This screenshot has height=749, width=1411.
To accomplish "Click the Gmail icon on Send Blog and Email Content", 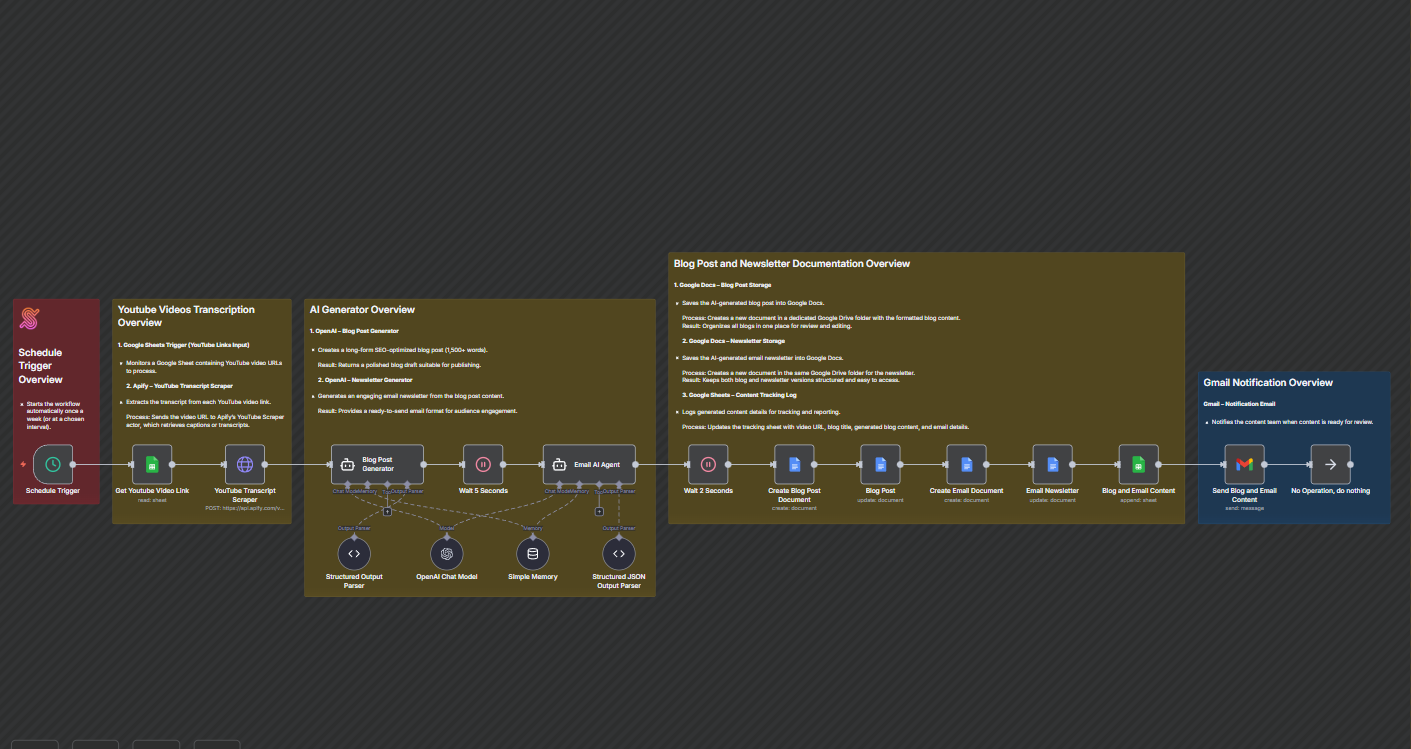I will [1243, 464].
